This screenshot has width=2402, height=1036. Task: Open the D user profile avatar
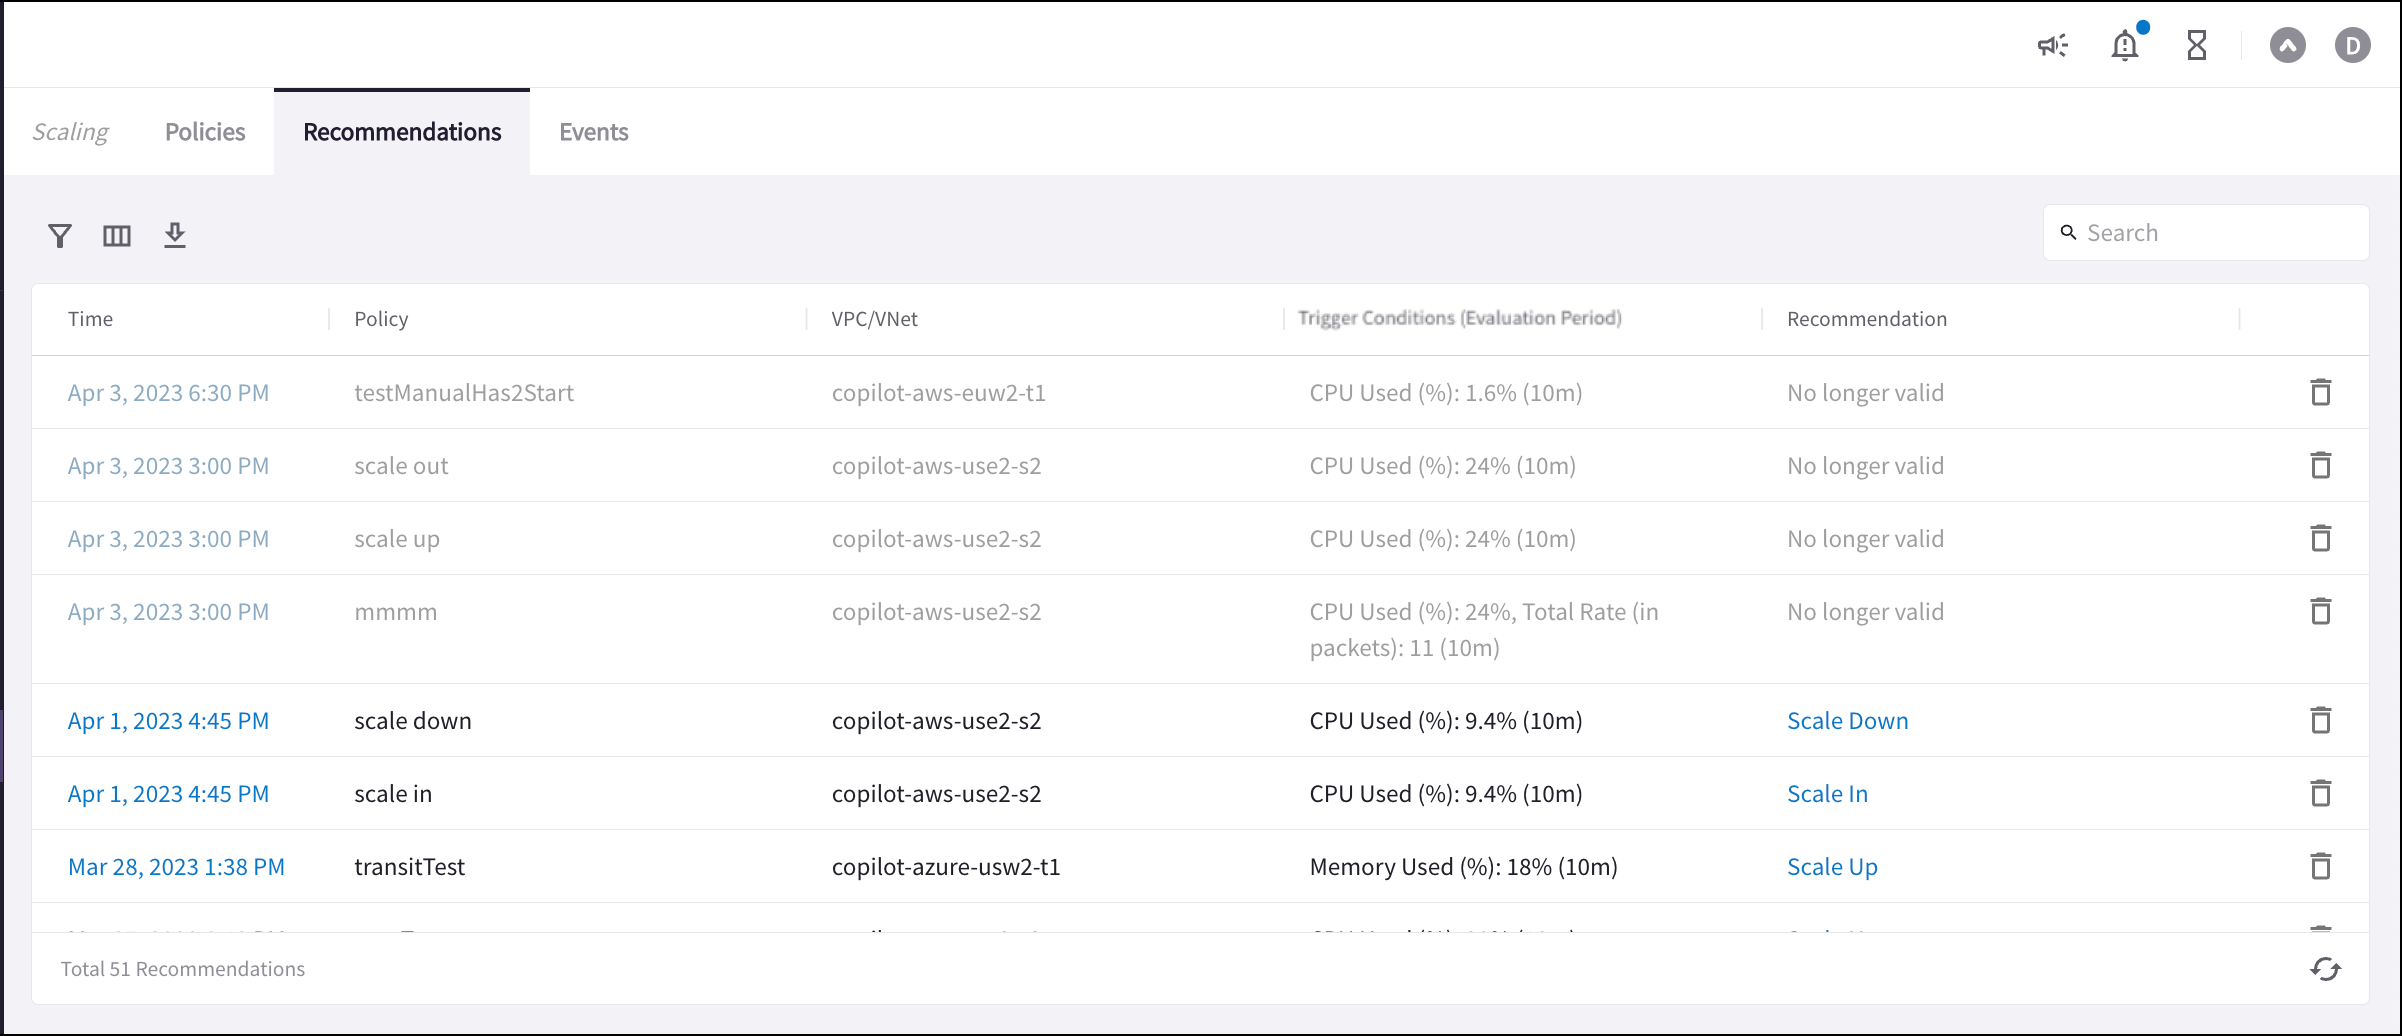[x=2352, y=45]
